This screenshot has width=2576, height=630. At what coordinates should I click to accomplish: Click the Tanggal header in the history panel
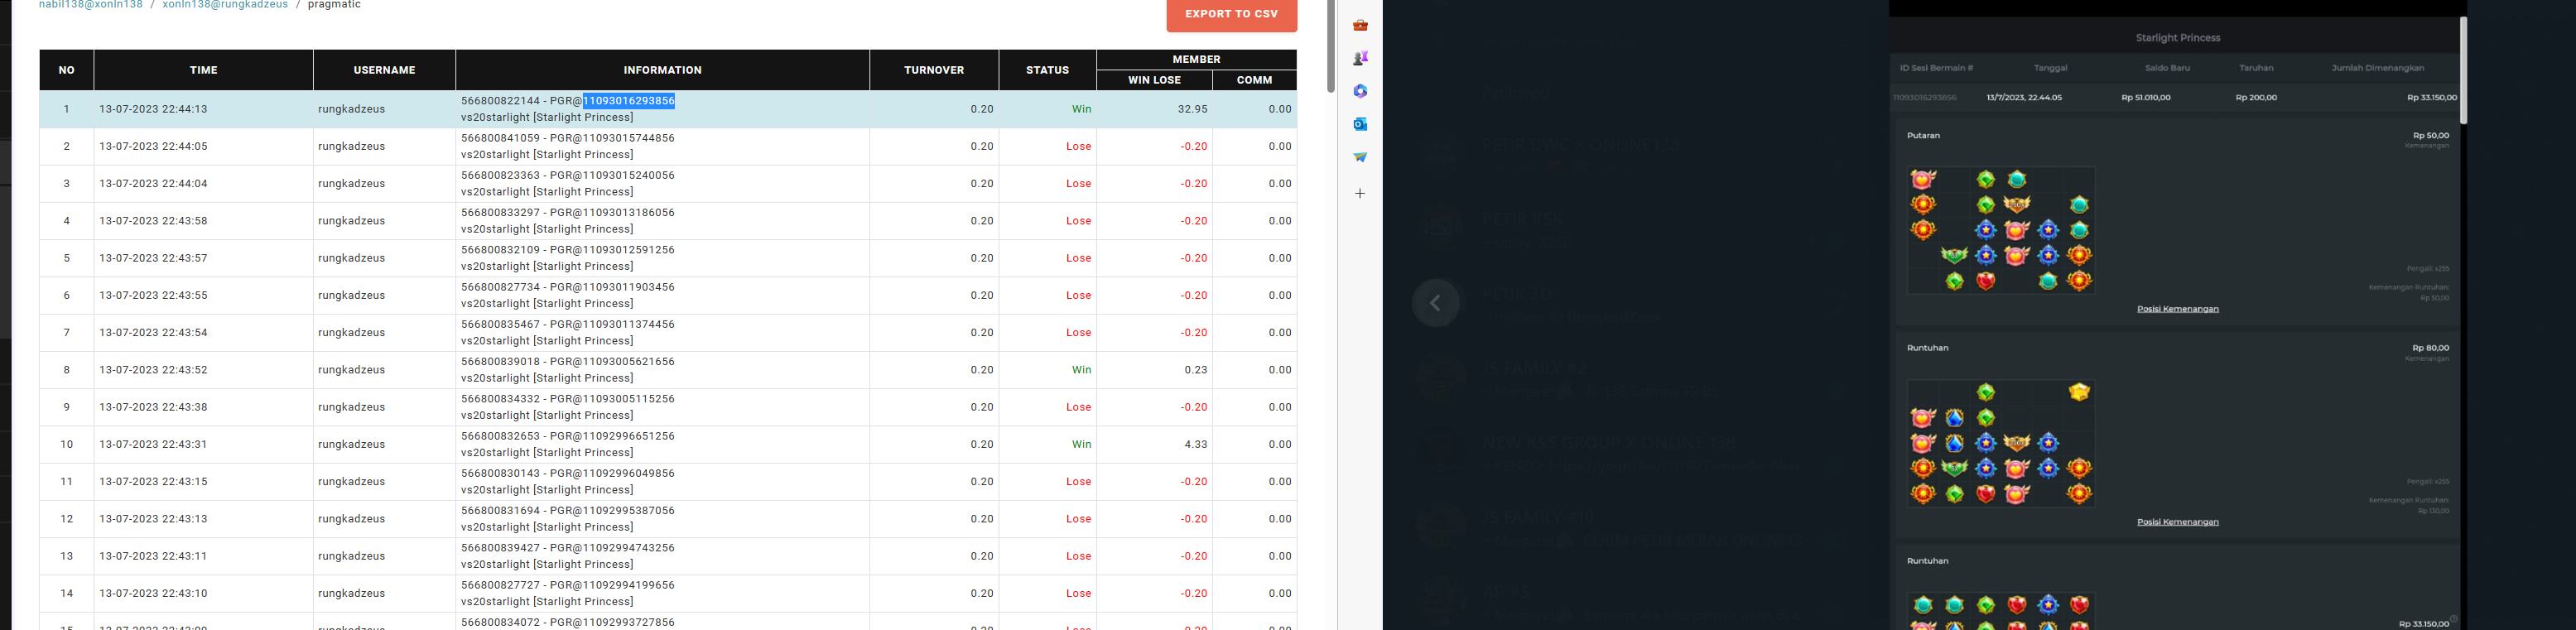(x=2050, y=68)
